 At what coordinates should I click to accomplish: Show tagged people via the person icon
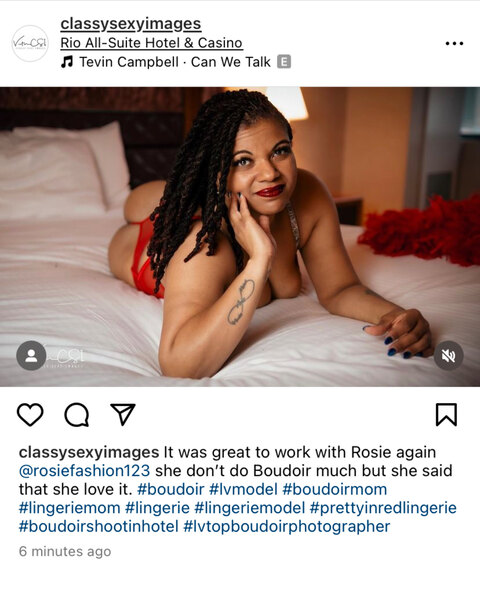coord(31,355)
